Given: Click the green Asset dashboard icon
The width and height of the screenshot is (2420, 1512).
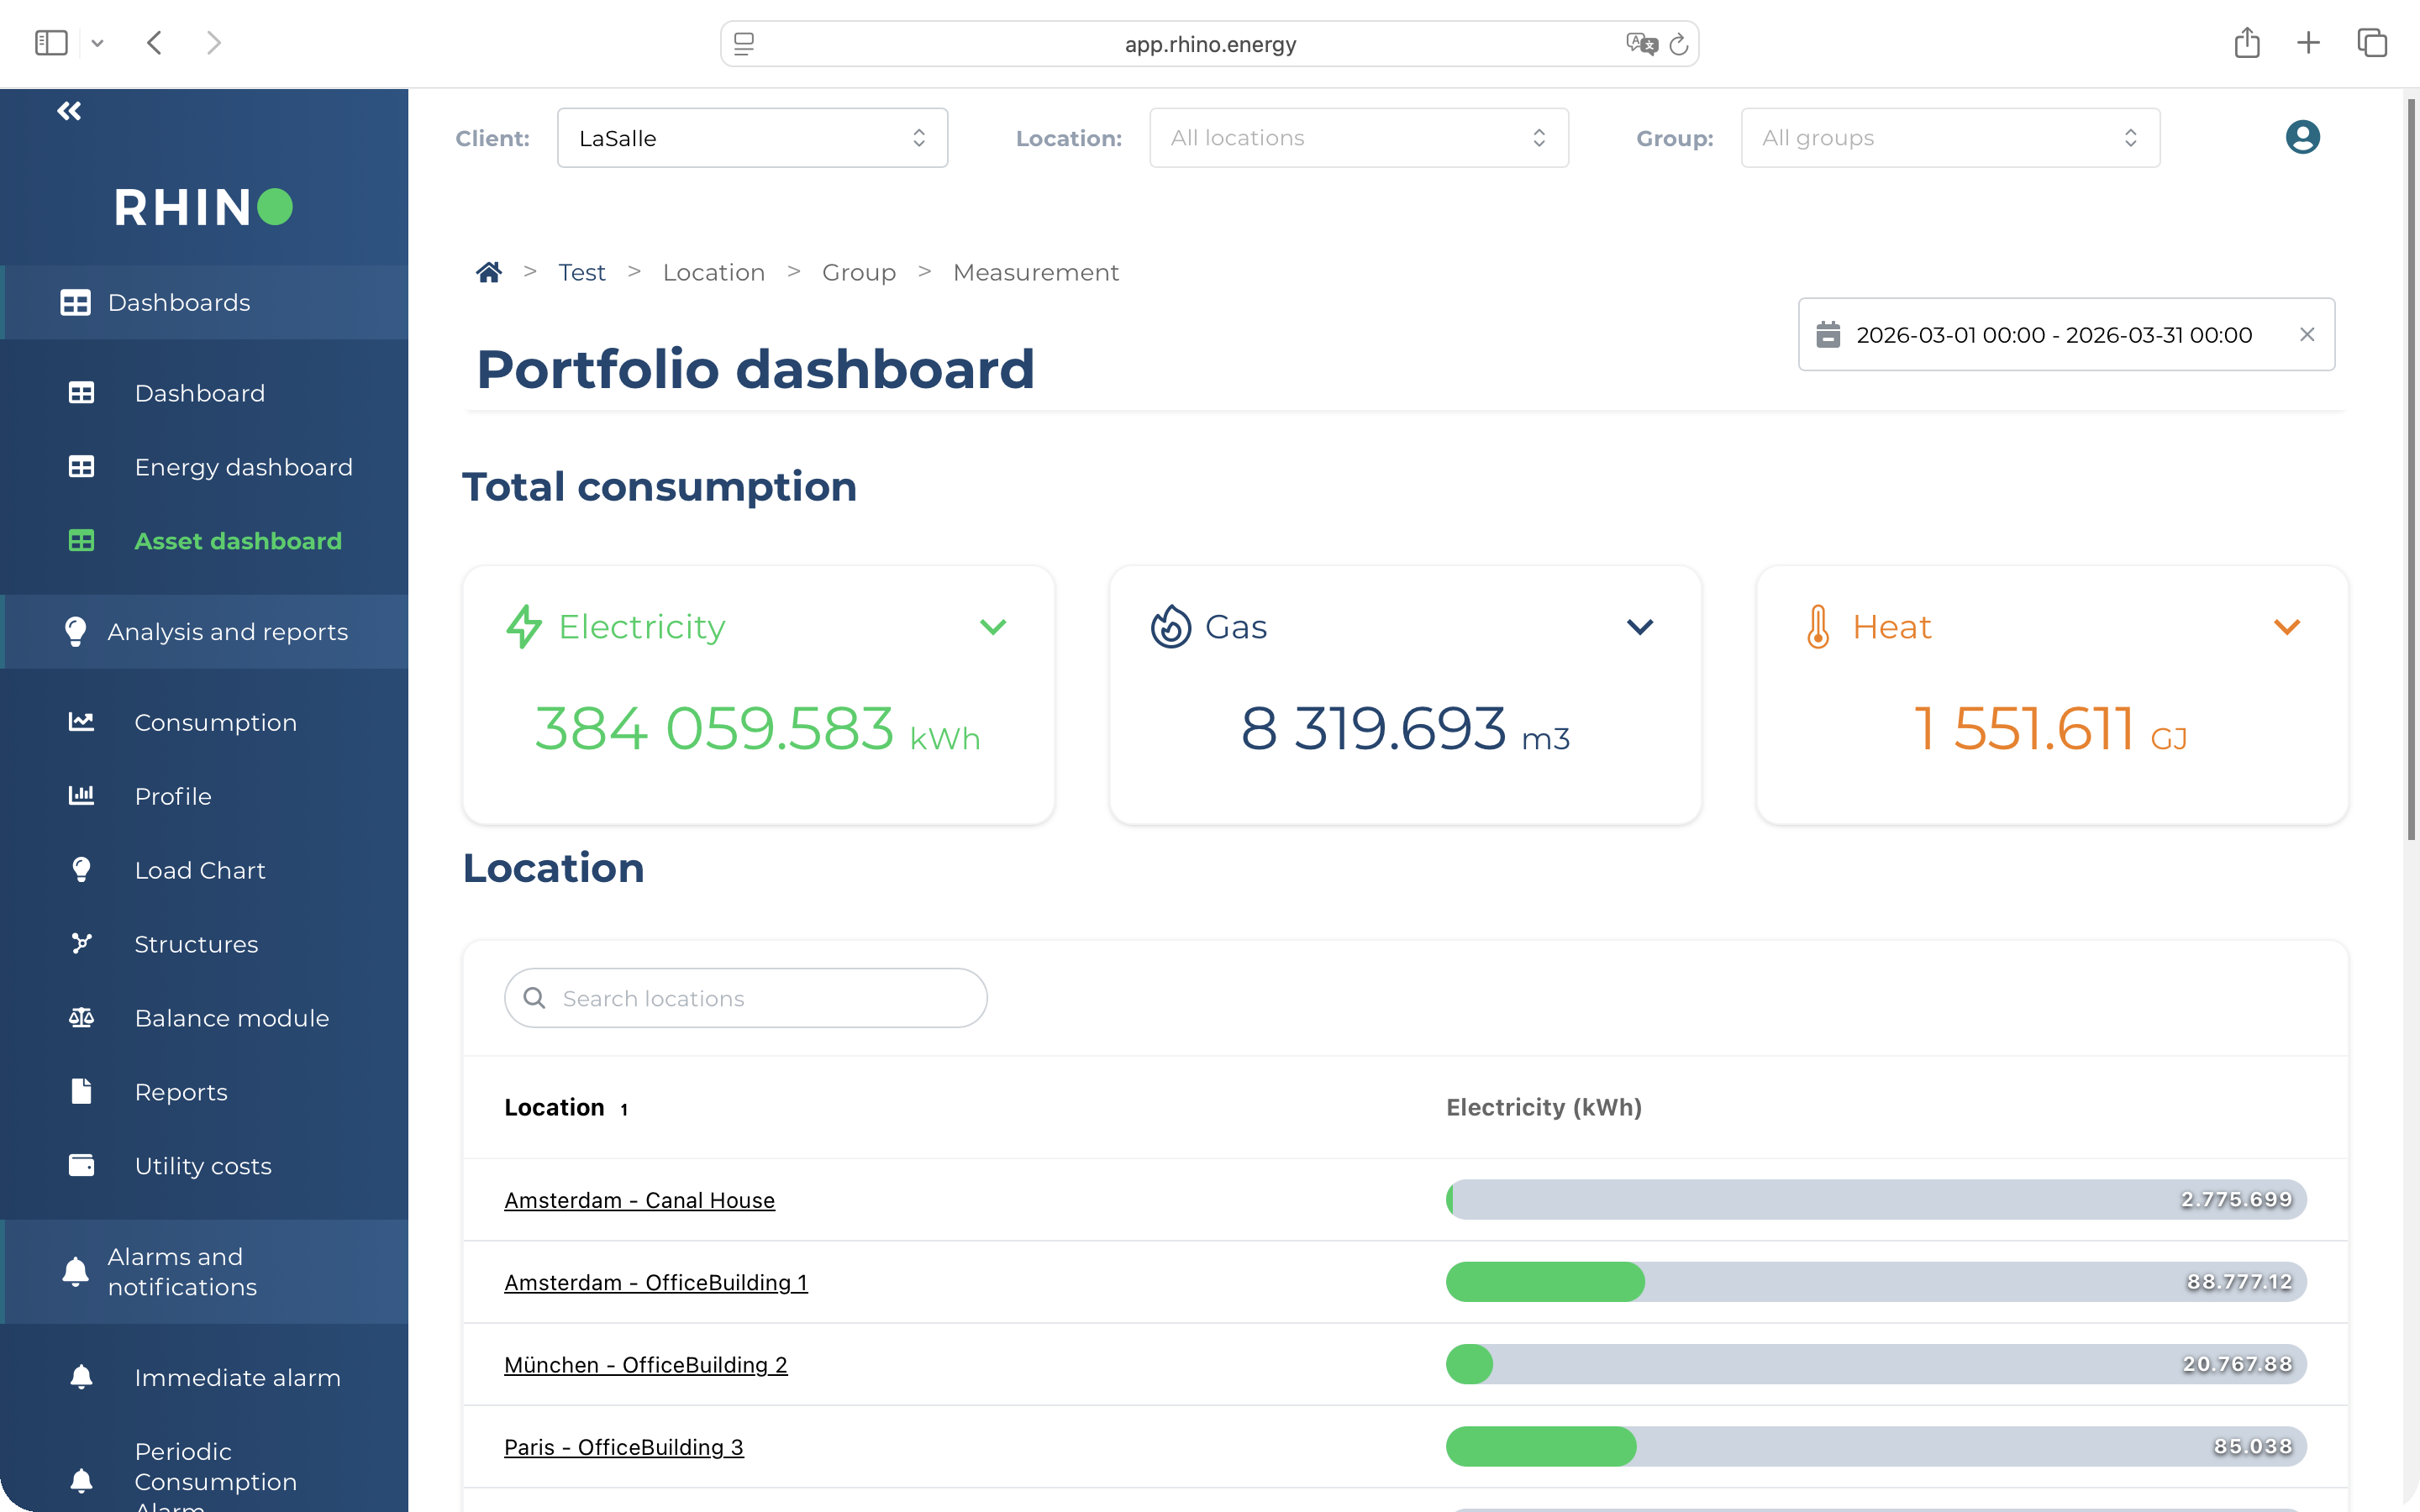Looking at the screenshot, I should pos(81,541).
